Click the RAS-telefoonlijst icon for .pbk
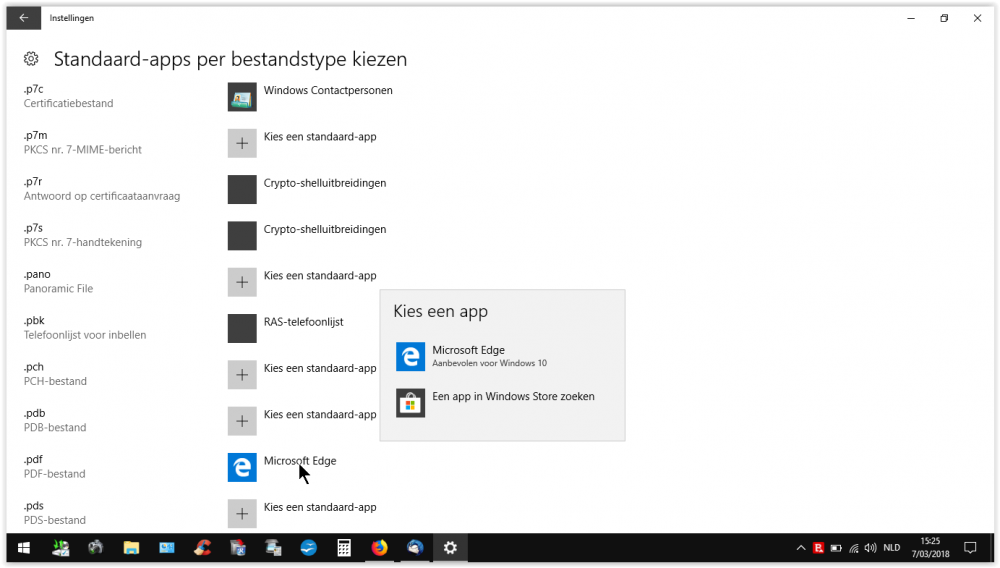This screenshot has width=1000, height=568. coord(242,328)
